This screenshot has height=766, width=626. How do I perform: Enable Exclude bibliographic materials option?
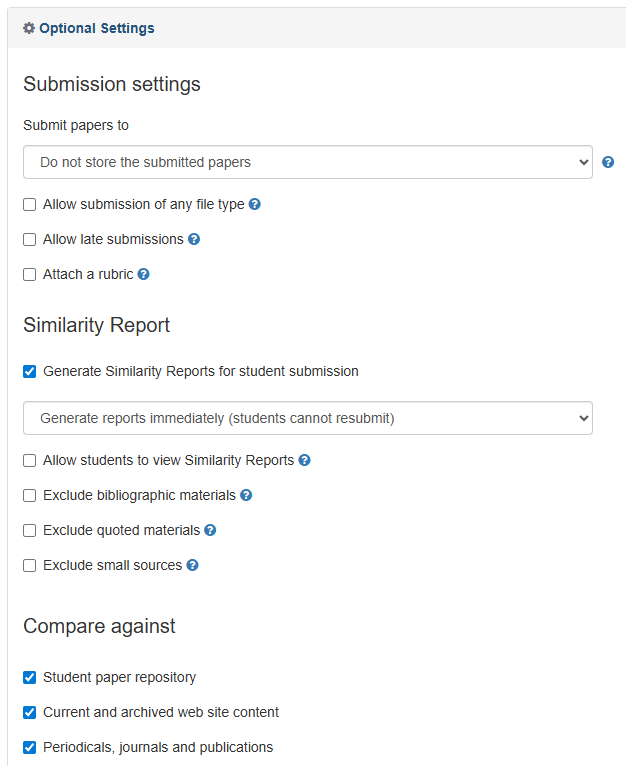tap(30, 496)
